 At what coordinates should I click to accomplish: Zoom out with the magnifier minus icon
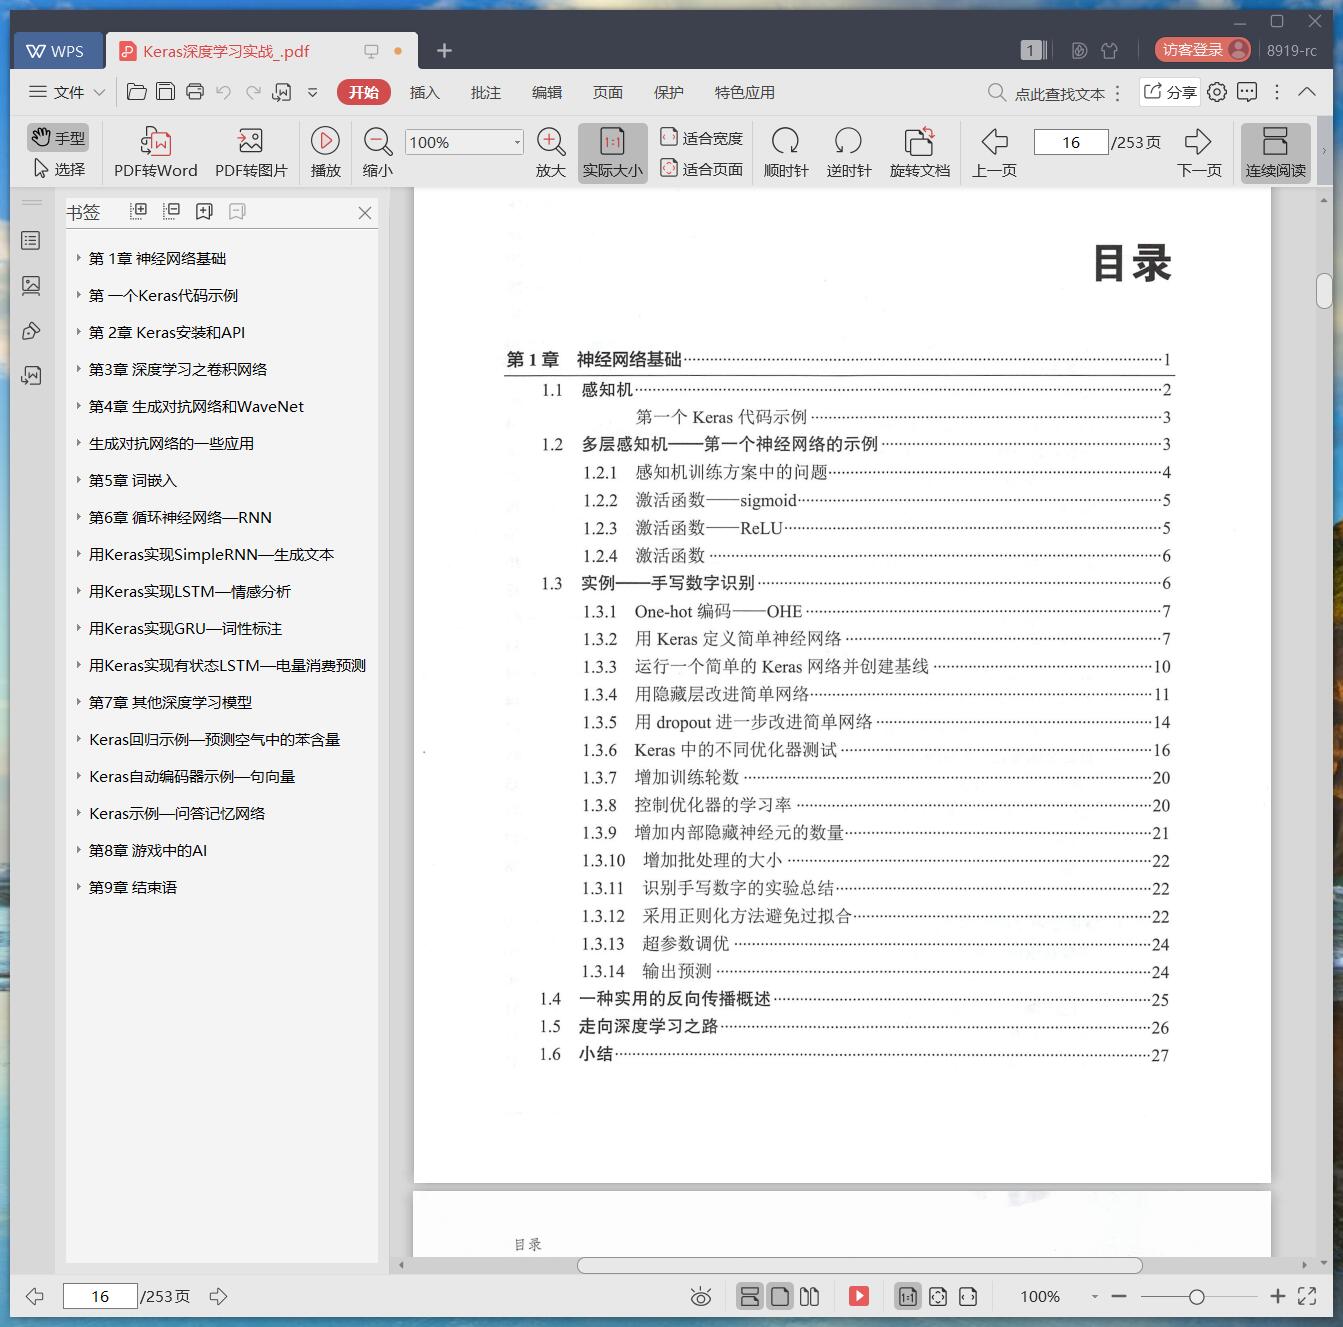[x=377, y=141]
